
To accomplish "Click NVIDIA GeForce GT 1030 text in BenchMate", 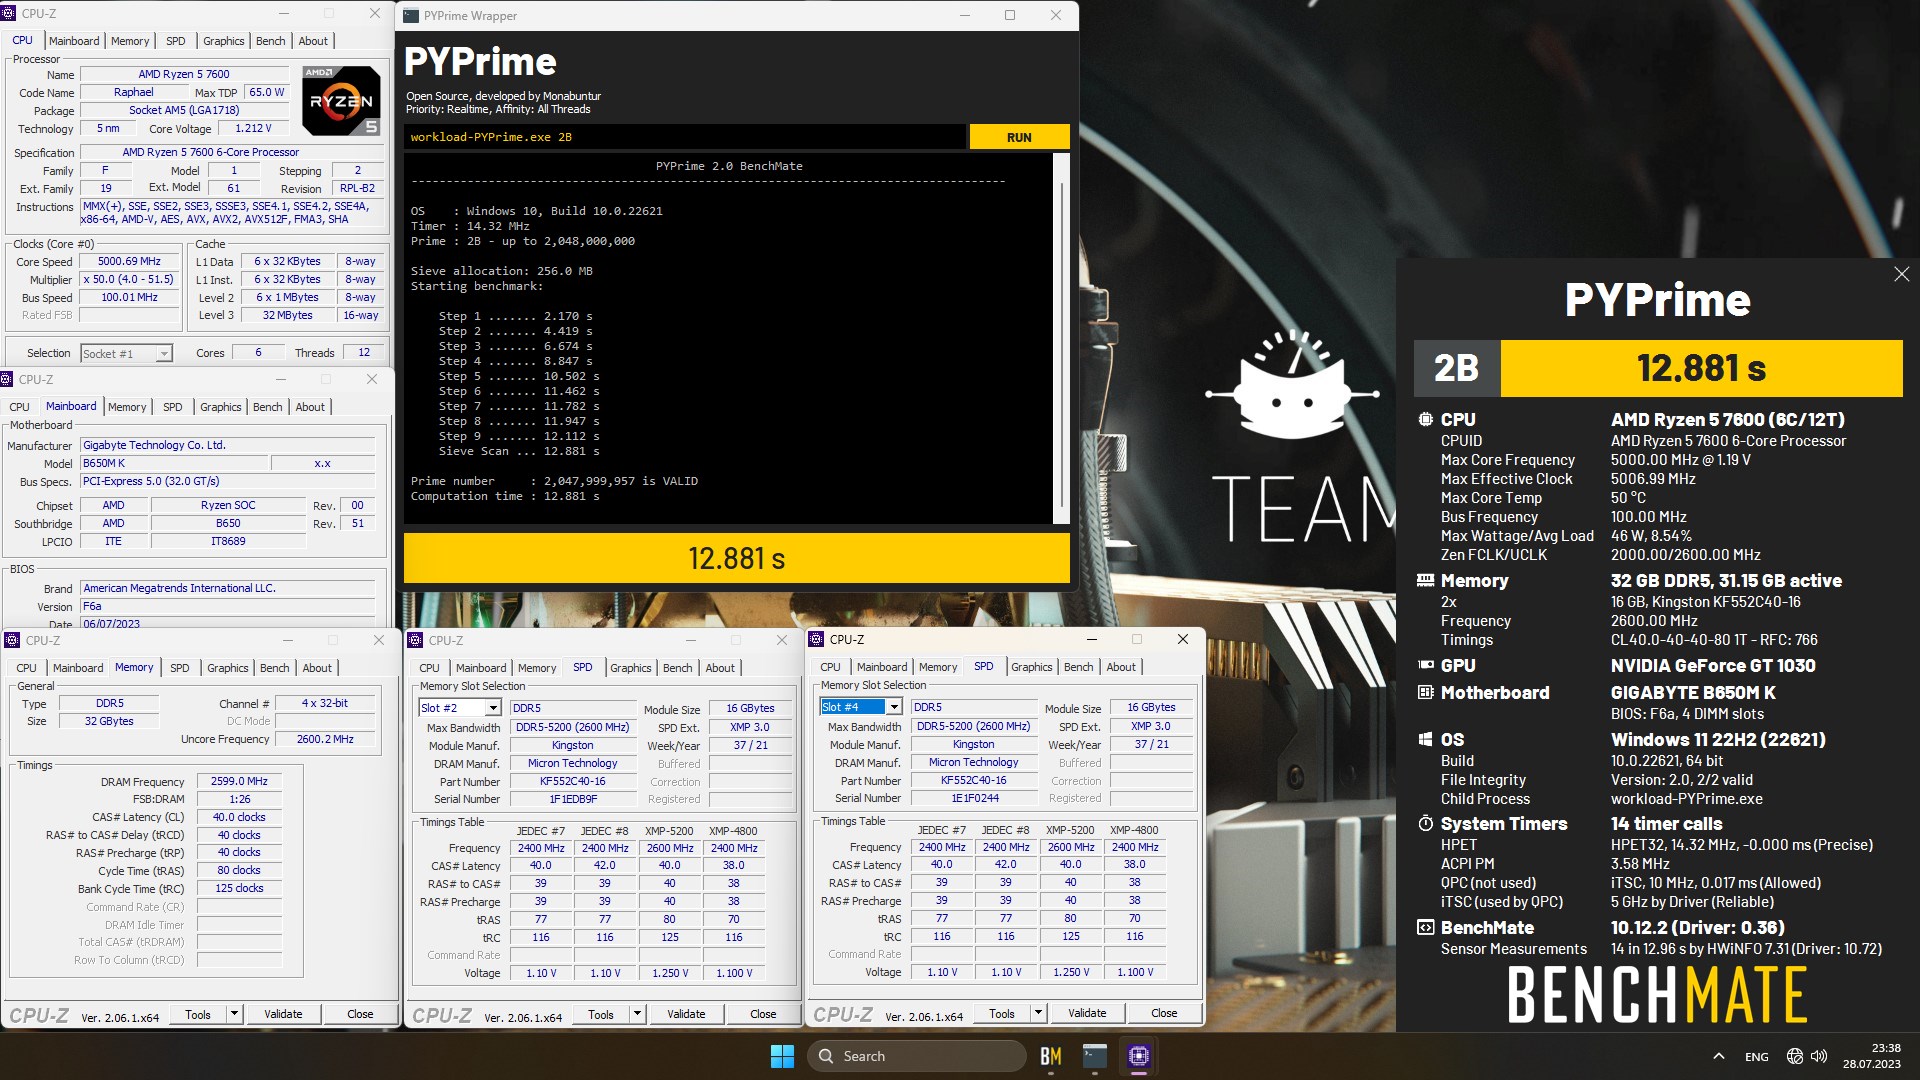I will click(x=1712, y=665).
